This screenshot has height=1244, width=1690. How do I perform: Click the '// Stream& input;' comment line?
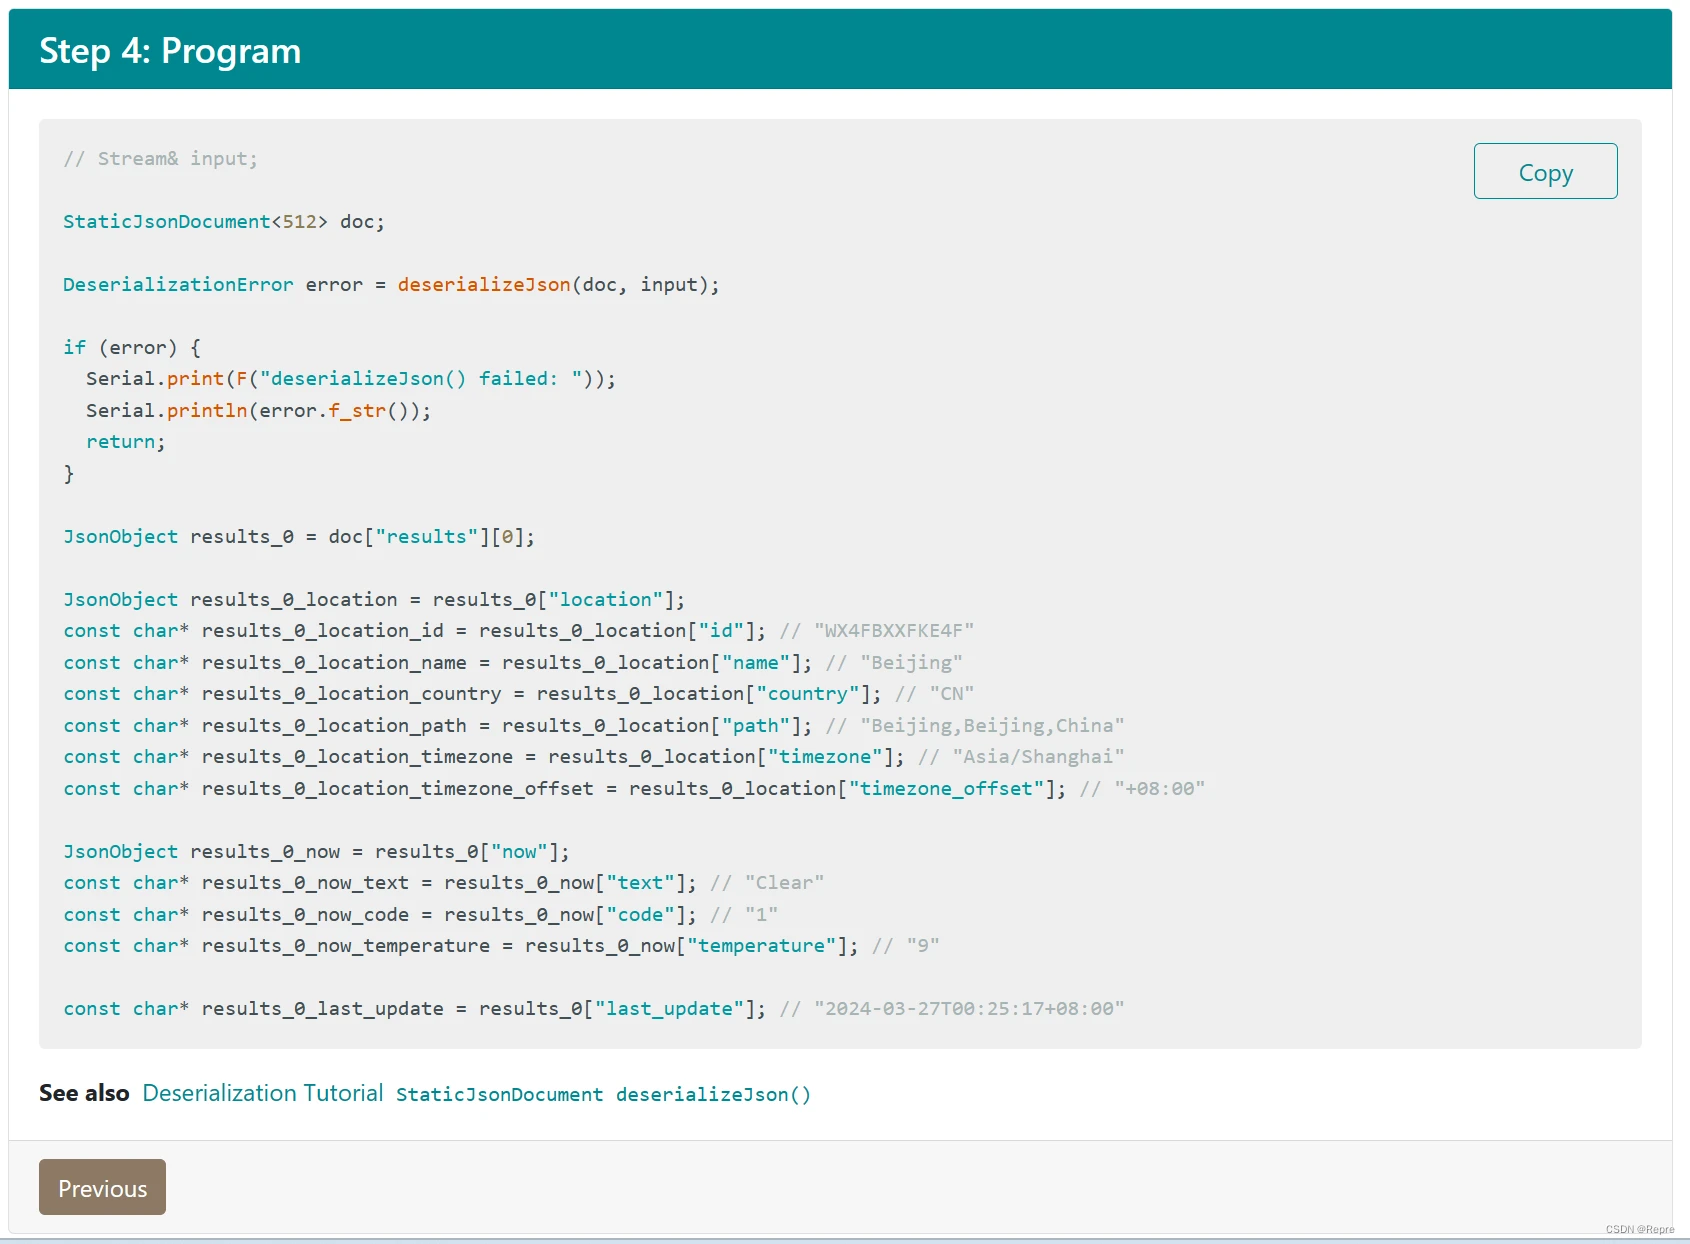(x=160, y=159)
